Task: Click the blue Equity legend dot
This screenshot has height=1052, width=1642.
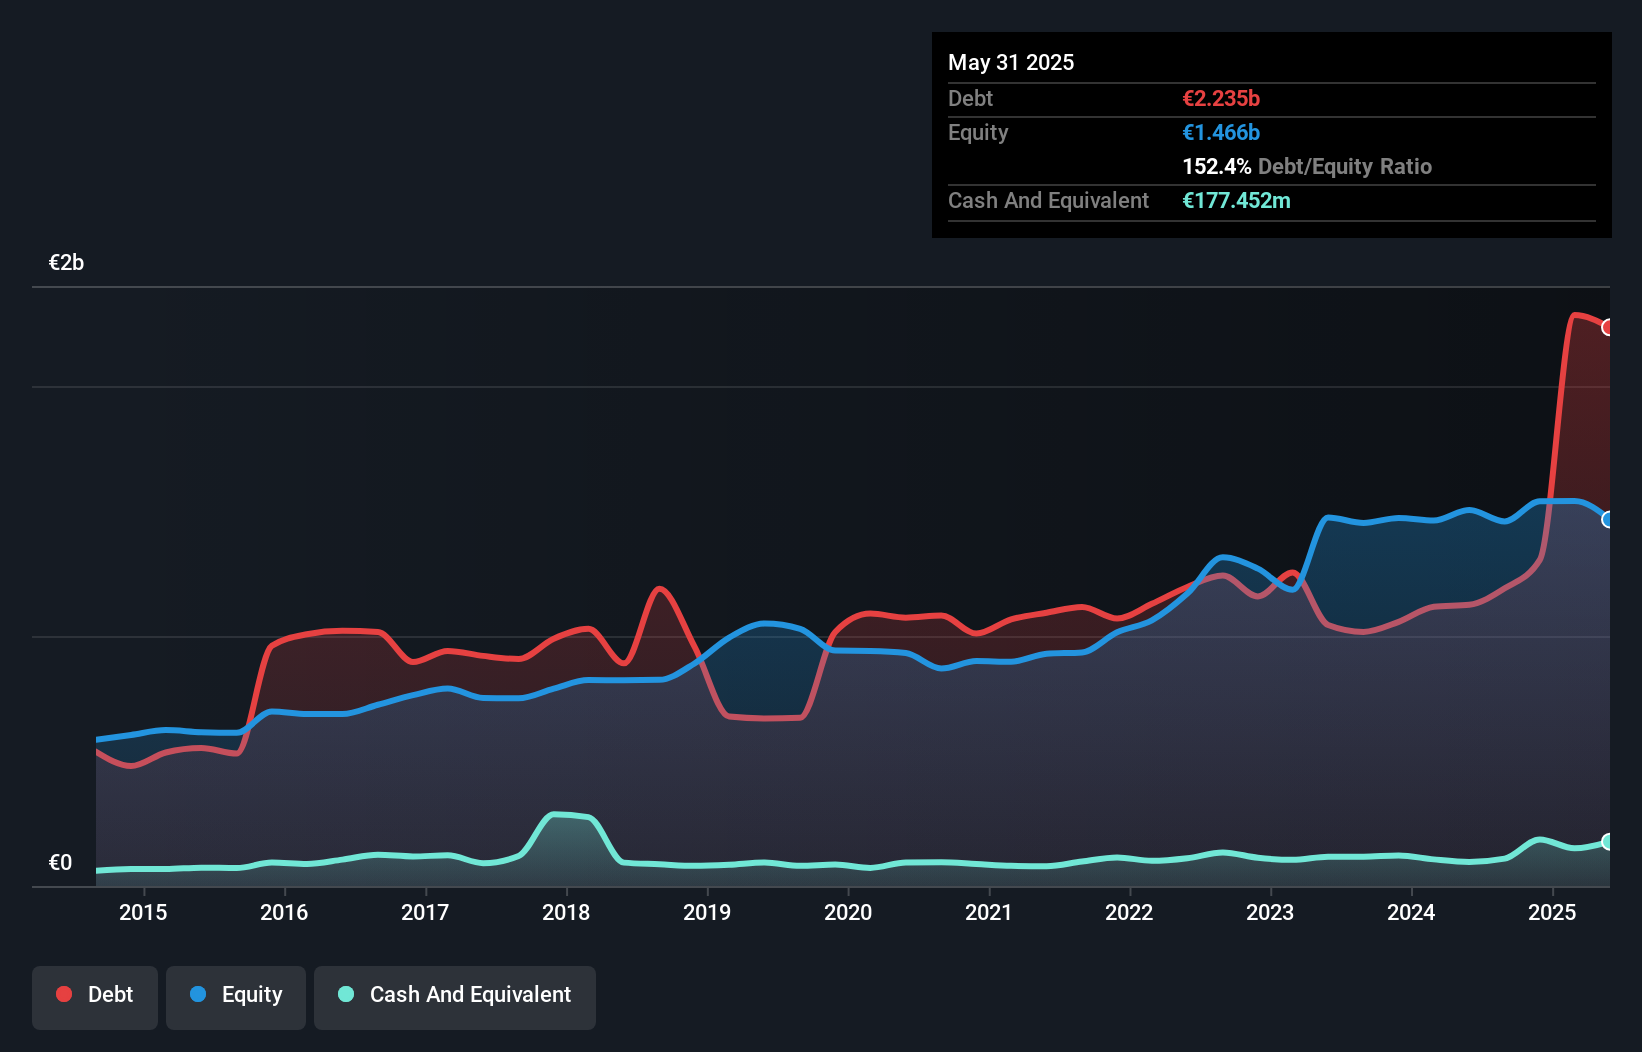Action: pyautogui.click(x=198, y=994)
